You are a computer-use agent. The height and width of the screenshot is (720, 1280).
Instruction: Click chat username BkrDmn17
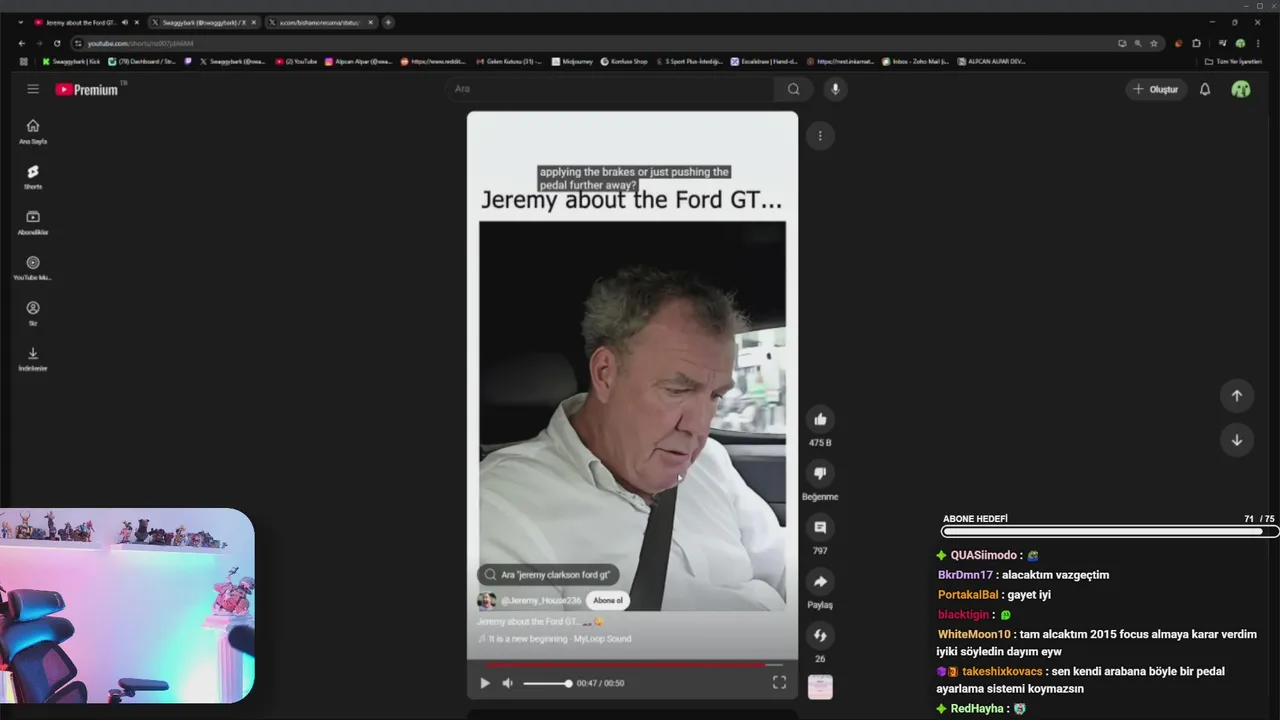tap(965, 575)
